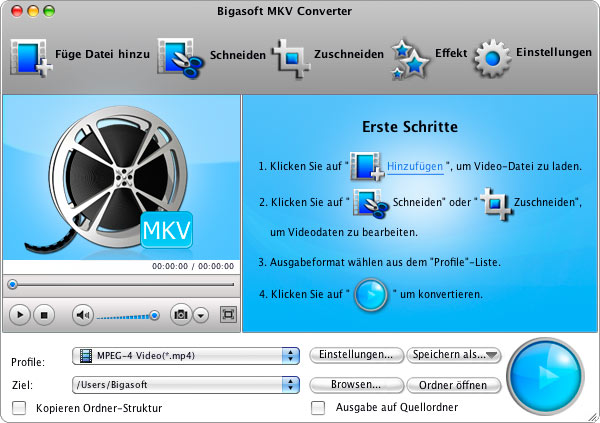600x423 pixels.
Task: Click the small convert icon in step 4
Action: [371, 295]
